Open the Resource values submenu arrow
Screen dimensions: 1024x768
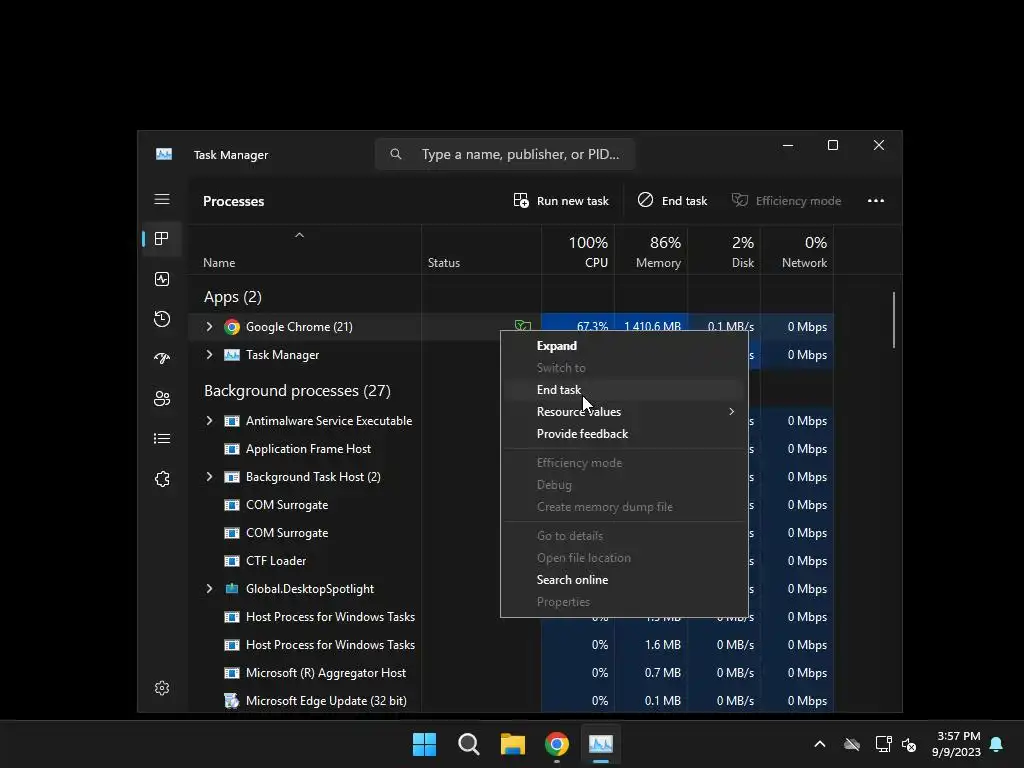pos(731,411)
